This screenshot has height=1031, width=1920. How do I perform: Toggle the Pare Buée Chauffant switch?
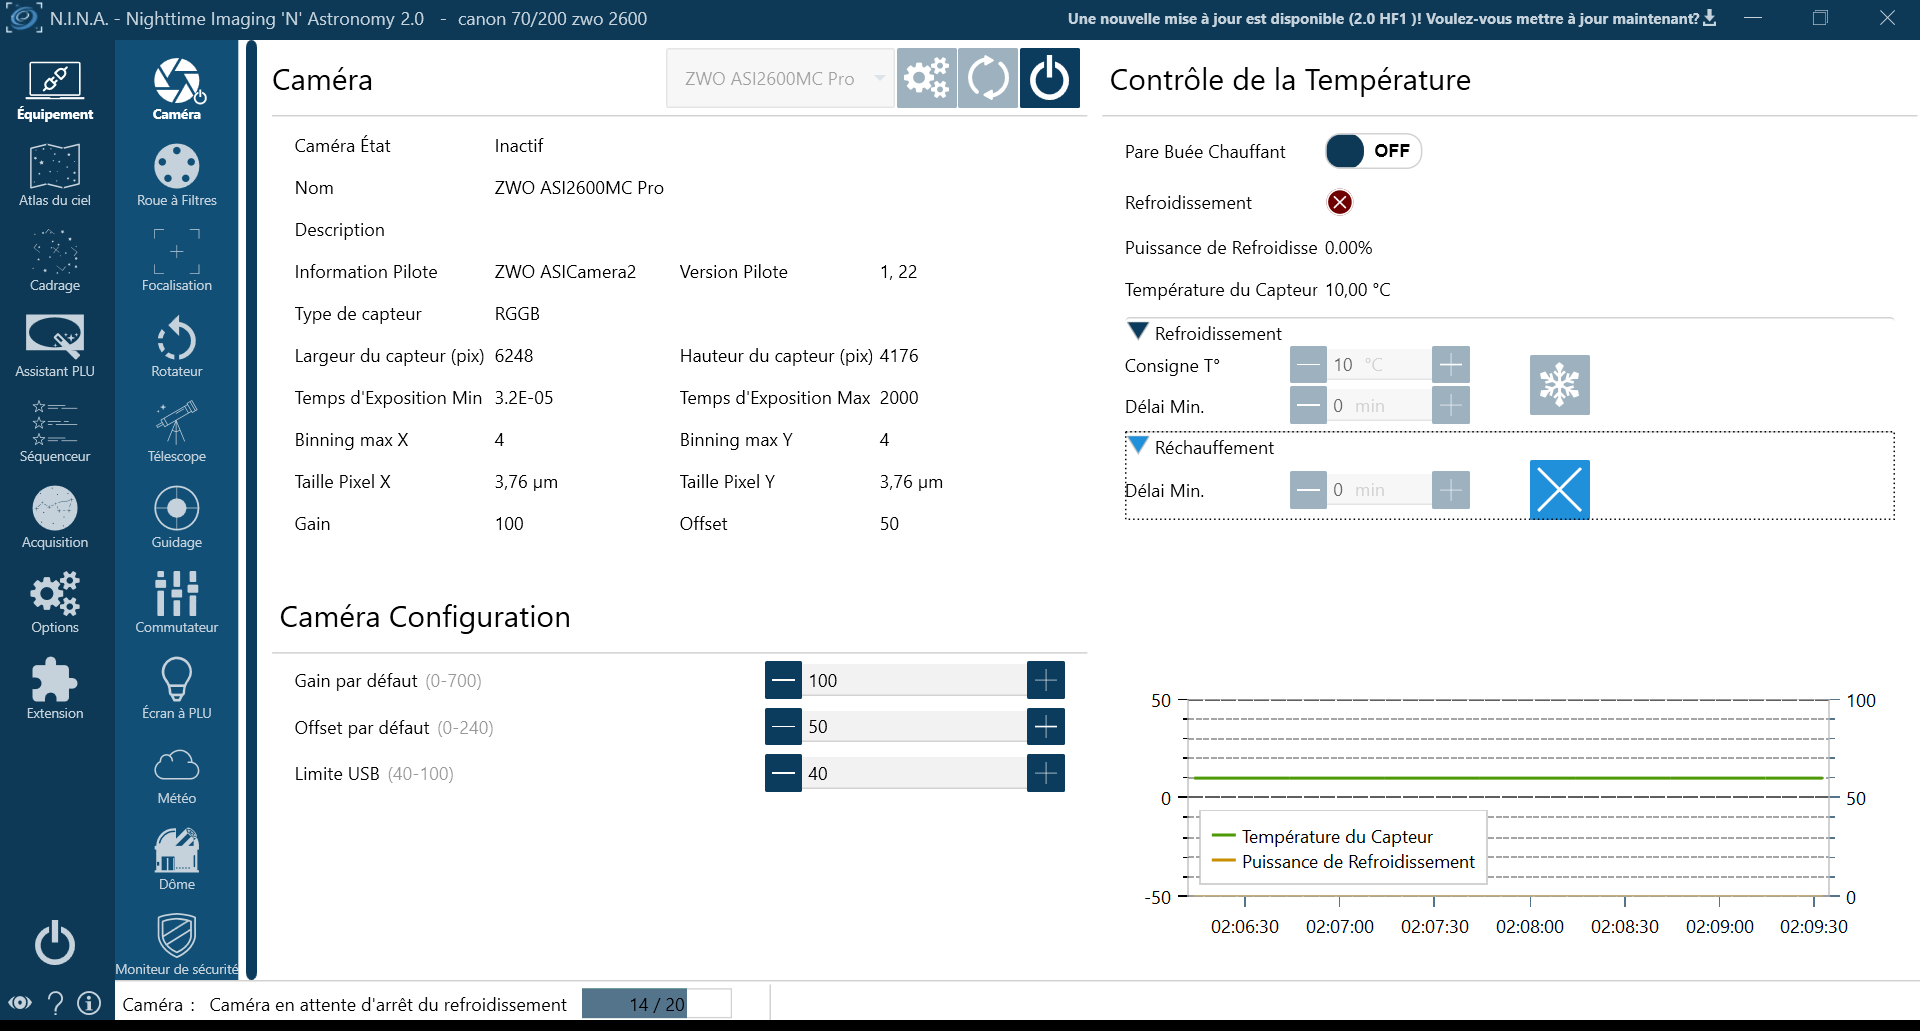point(1373,151)
